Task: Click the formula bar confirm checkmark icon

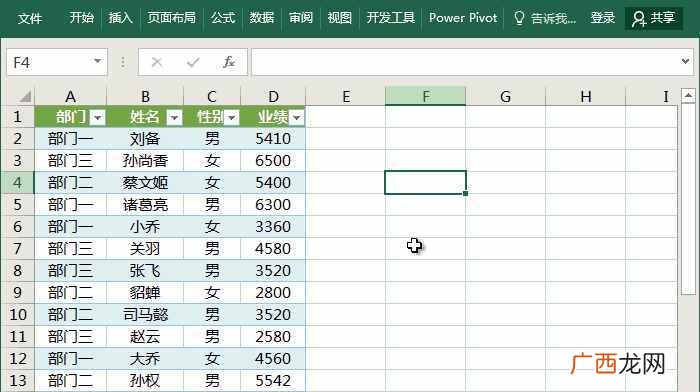Action: (193, 62)
